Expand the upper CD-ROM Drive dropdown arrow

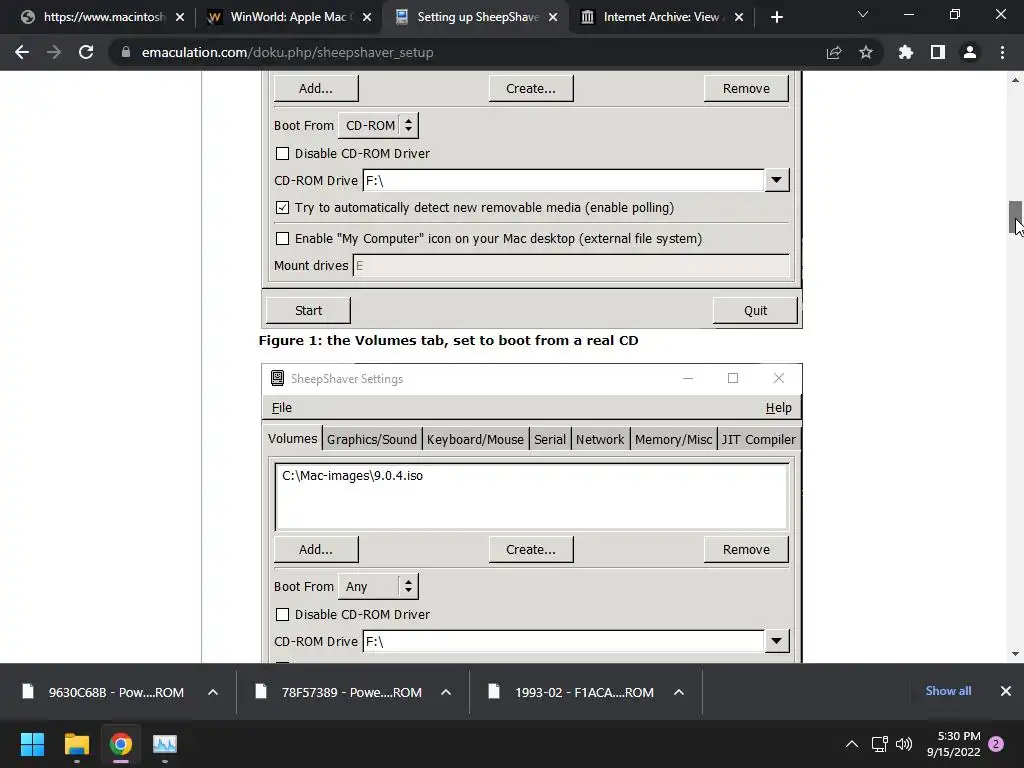(776, 180)
